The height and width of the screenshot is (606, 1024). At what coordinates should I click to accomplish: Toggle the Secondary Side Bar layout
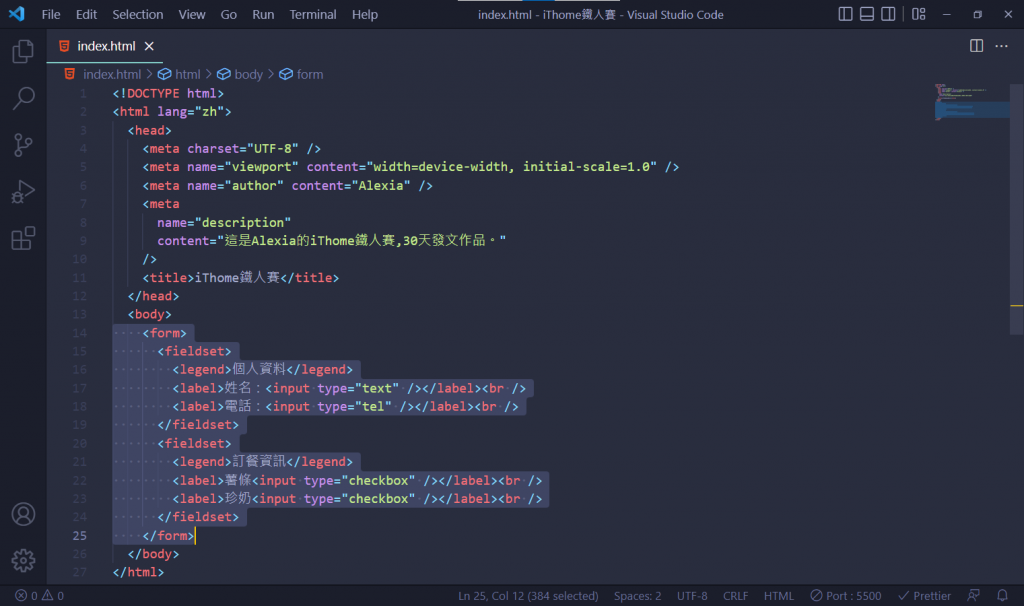tap(888, 14)
